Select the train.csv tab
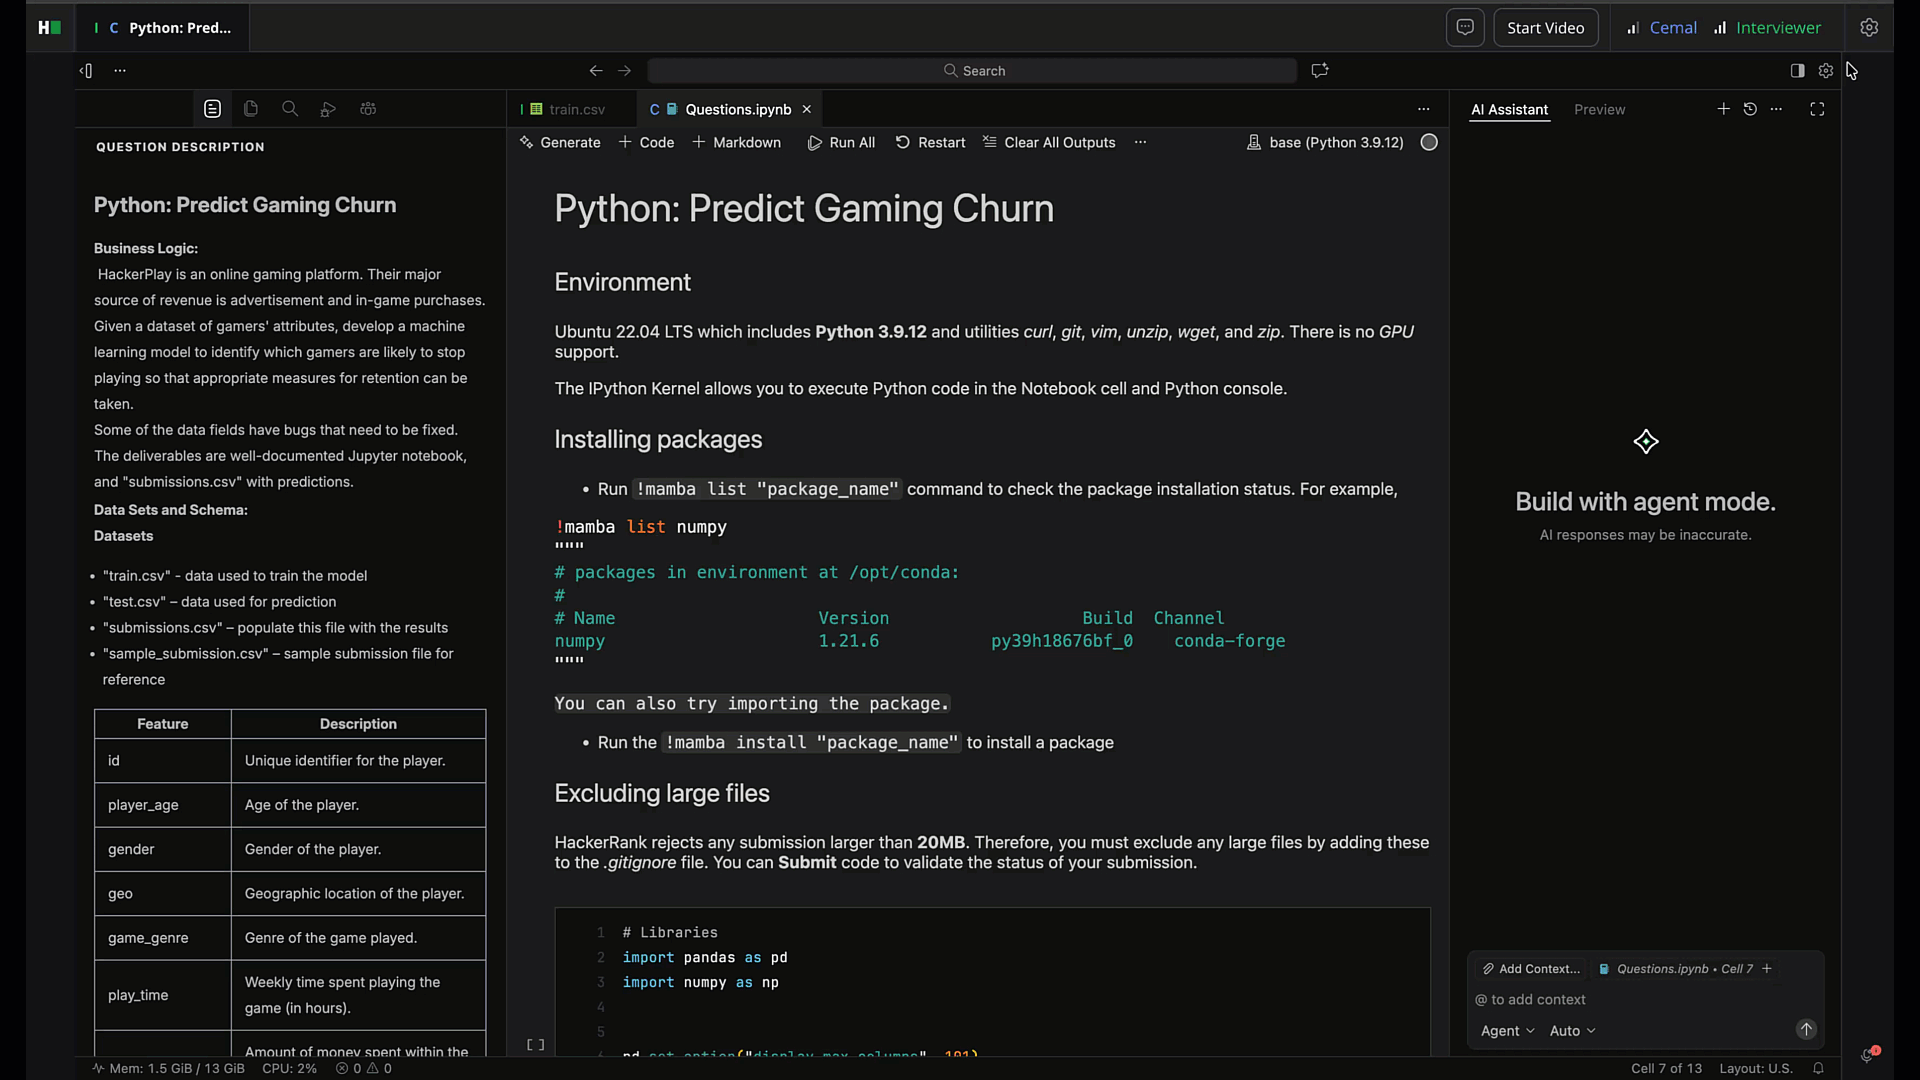 pos(572,109)
